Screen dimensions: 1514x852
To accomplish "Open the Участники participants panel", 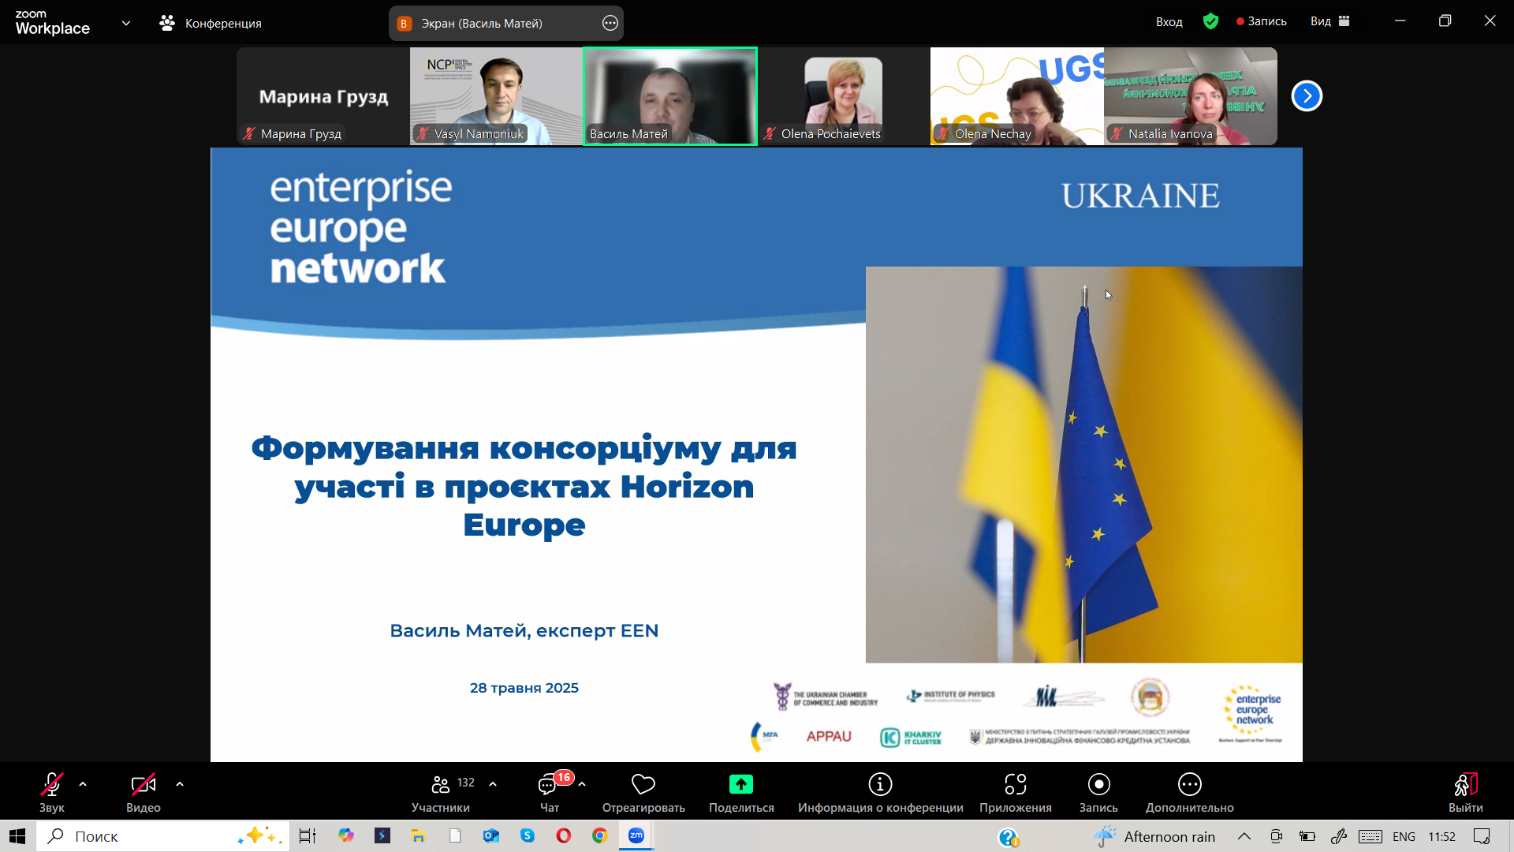I will (440, 792).
